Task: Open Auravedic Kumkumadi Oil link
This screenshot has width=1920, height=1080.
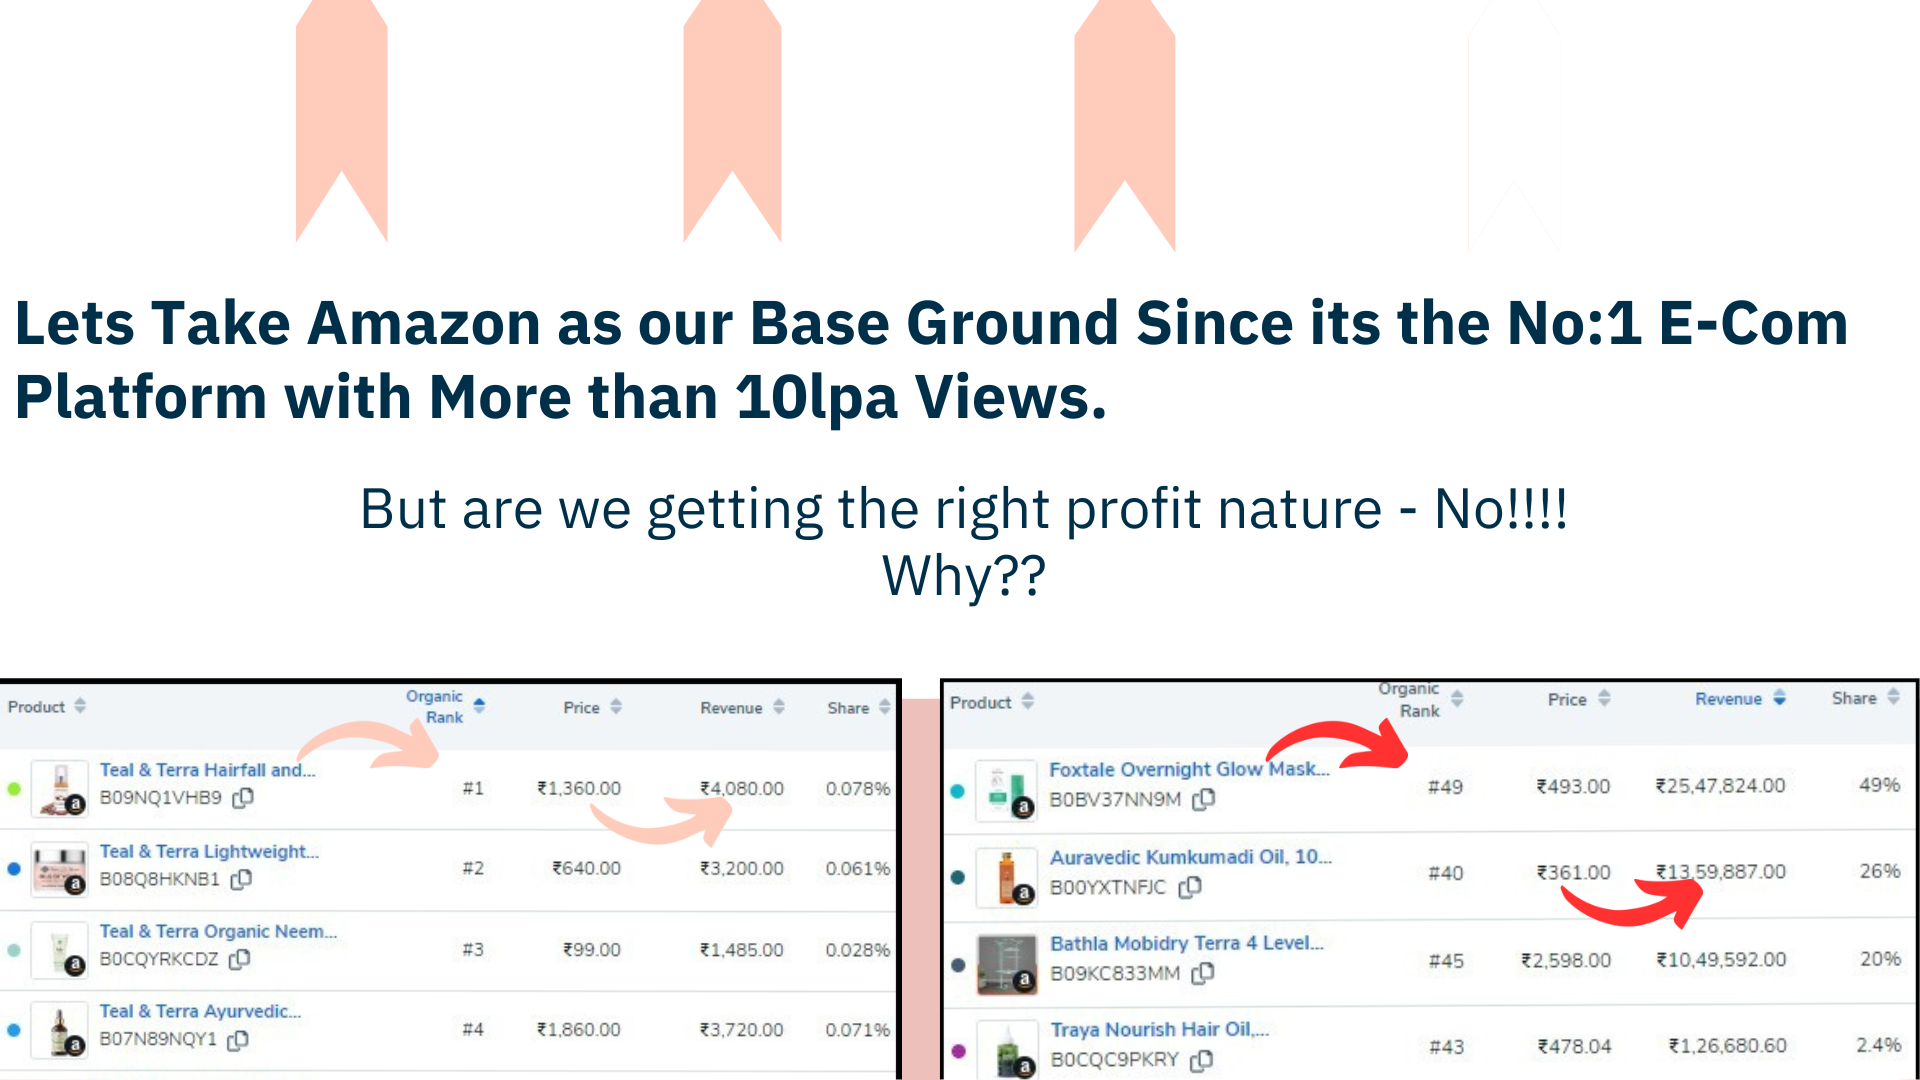Action: [1190, 857]
